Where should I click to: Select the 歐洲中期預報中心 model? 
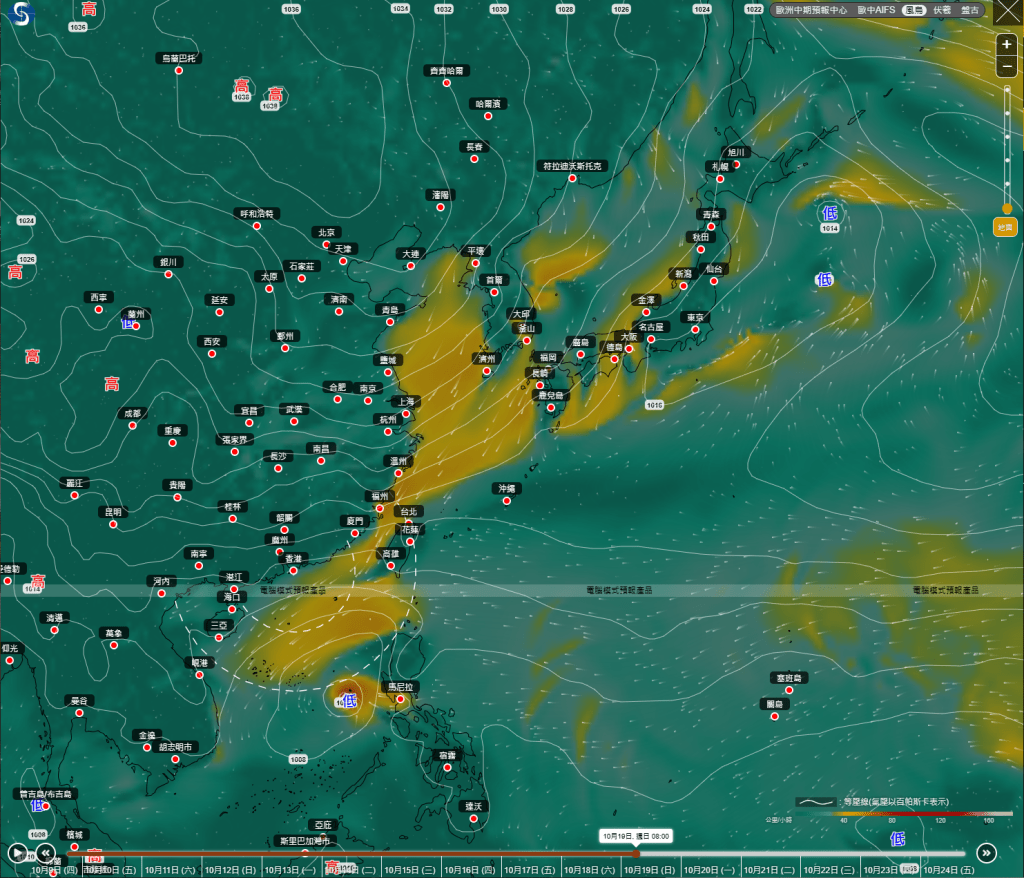[811, 10]
